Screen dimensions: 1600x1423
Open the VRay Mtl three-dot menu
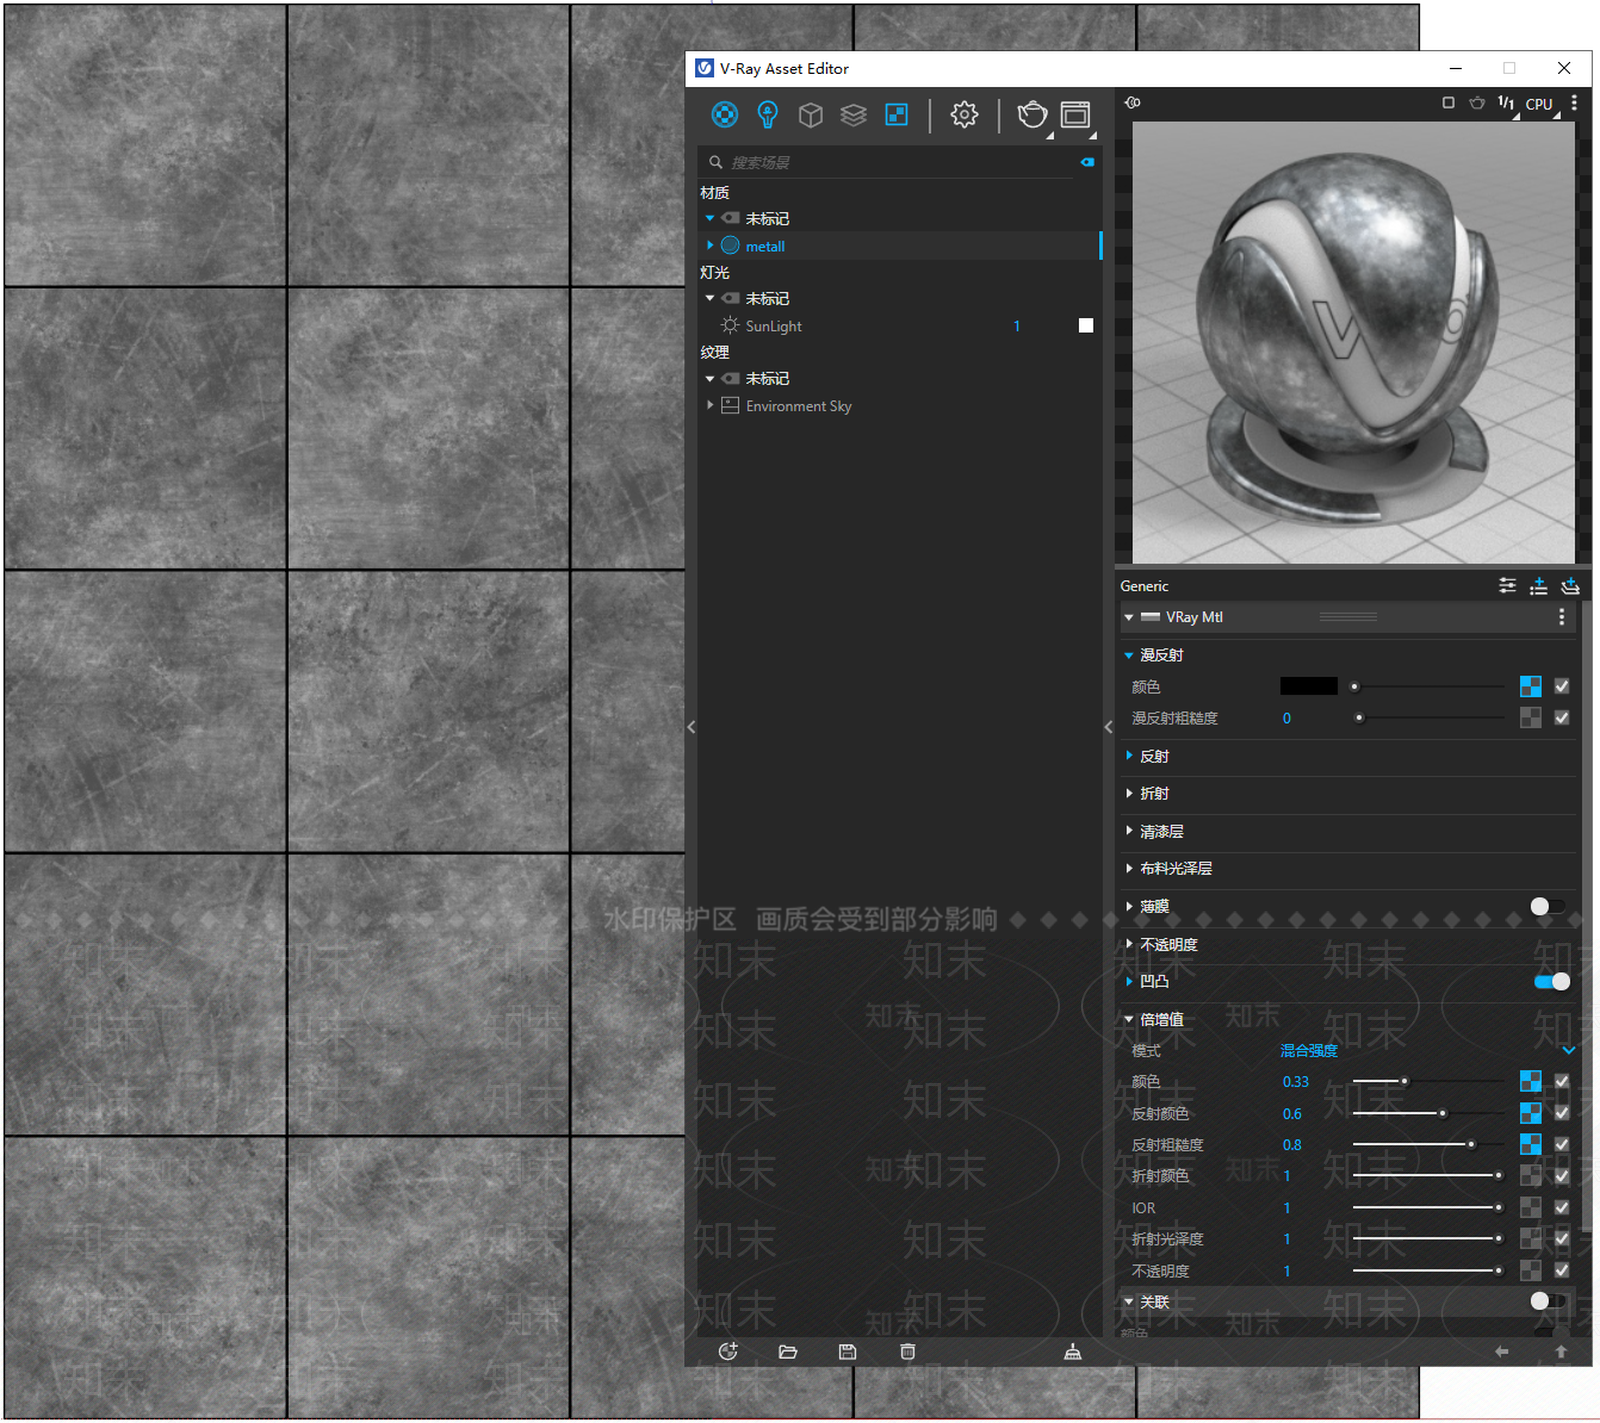pyautogui.click(x=1562, y=618)
